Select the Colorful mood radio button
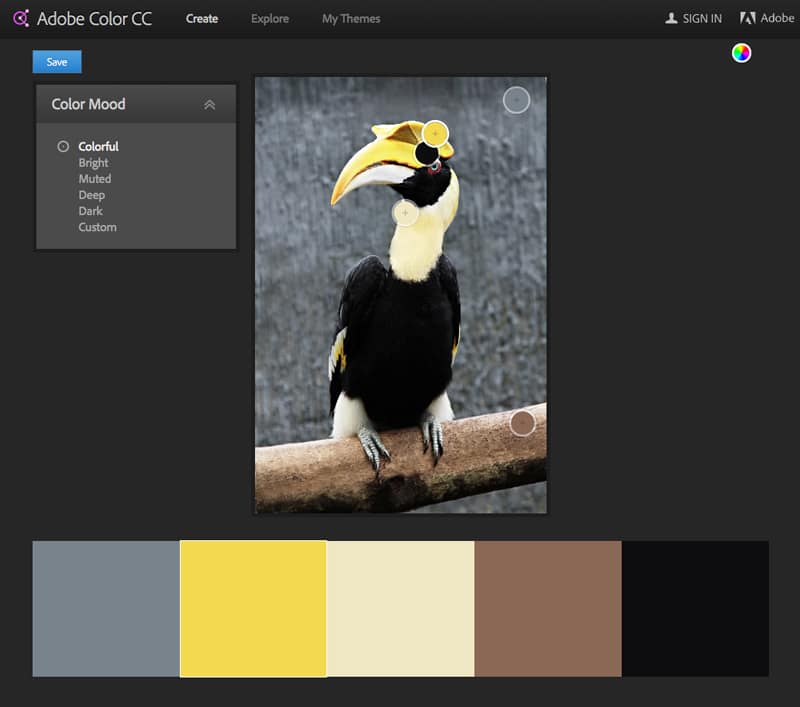The width and height of the screenshot is (800, 707). pos(63,146)
